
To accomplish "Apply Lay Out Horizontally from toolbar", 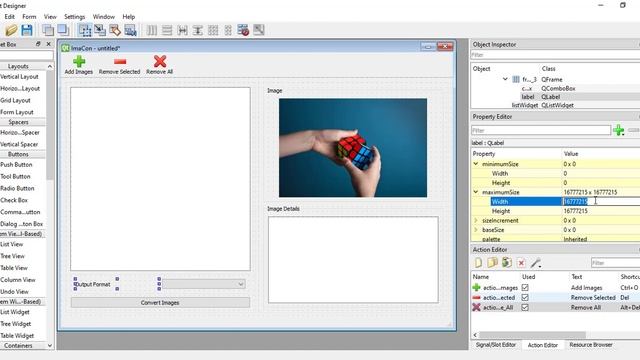I will tap(152, 30).
